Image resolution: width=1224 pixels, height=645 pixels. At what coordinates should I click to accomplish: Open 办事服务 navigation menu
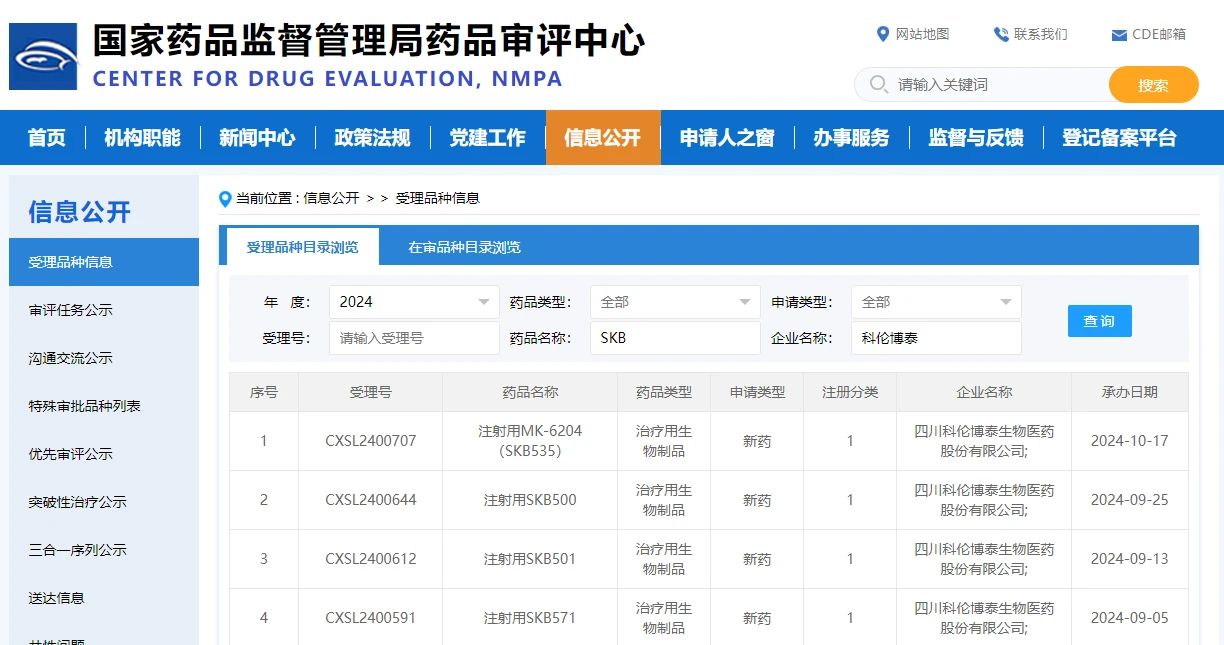click(x=851, y=138)
